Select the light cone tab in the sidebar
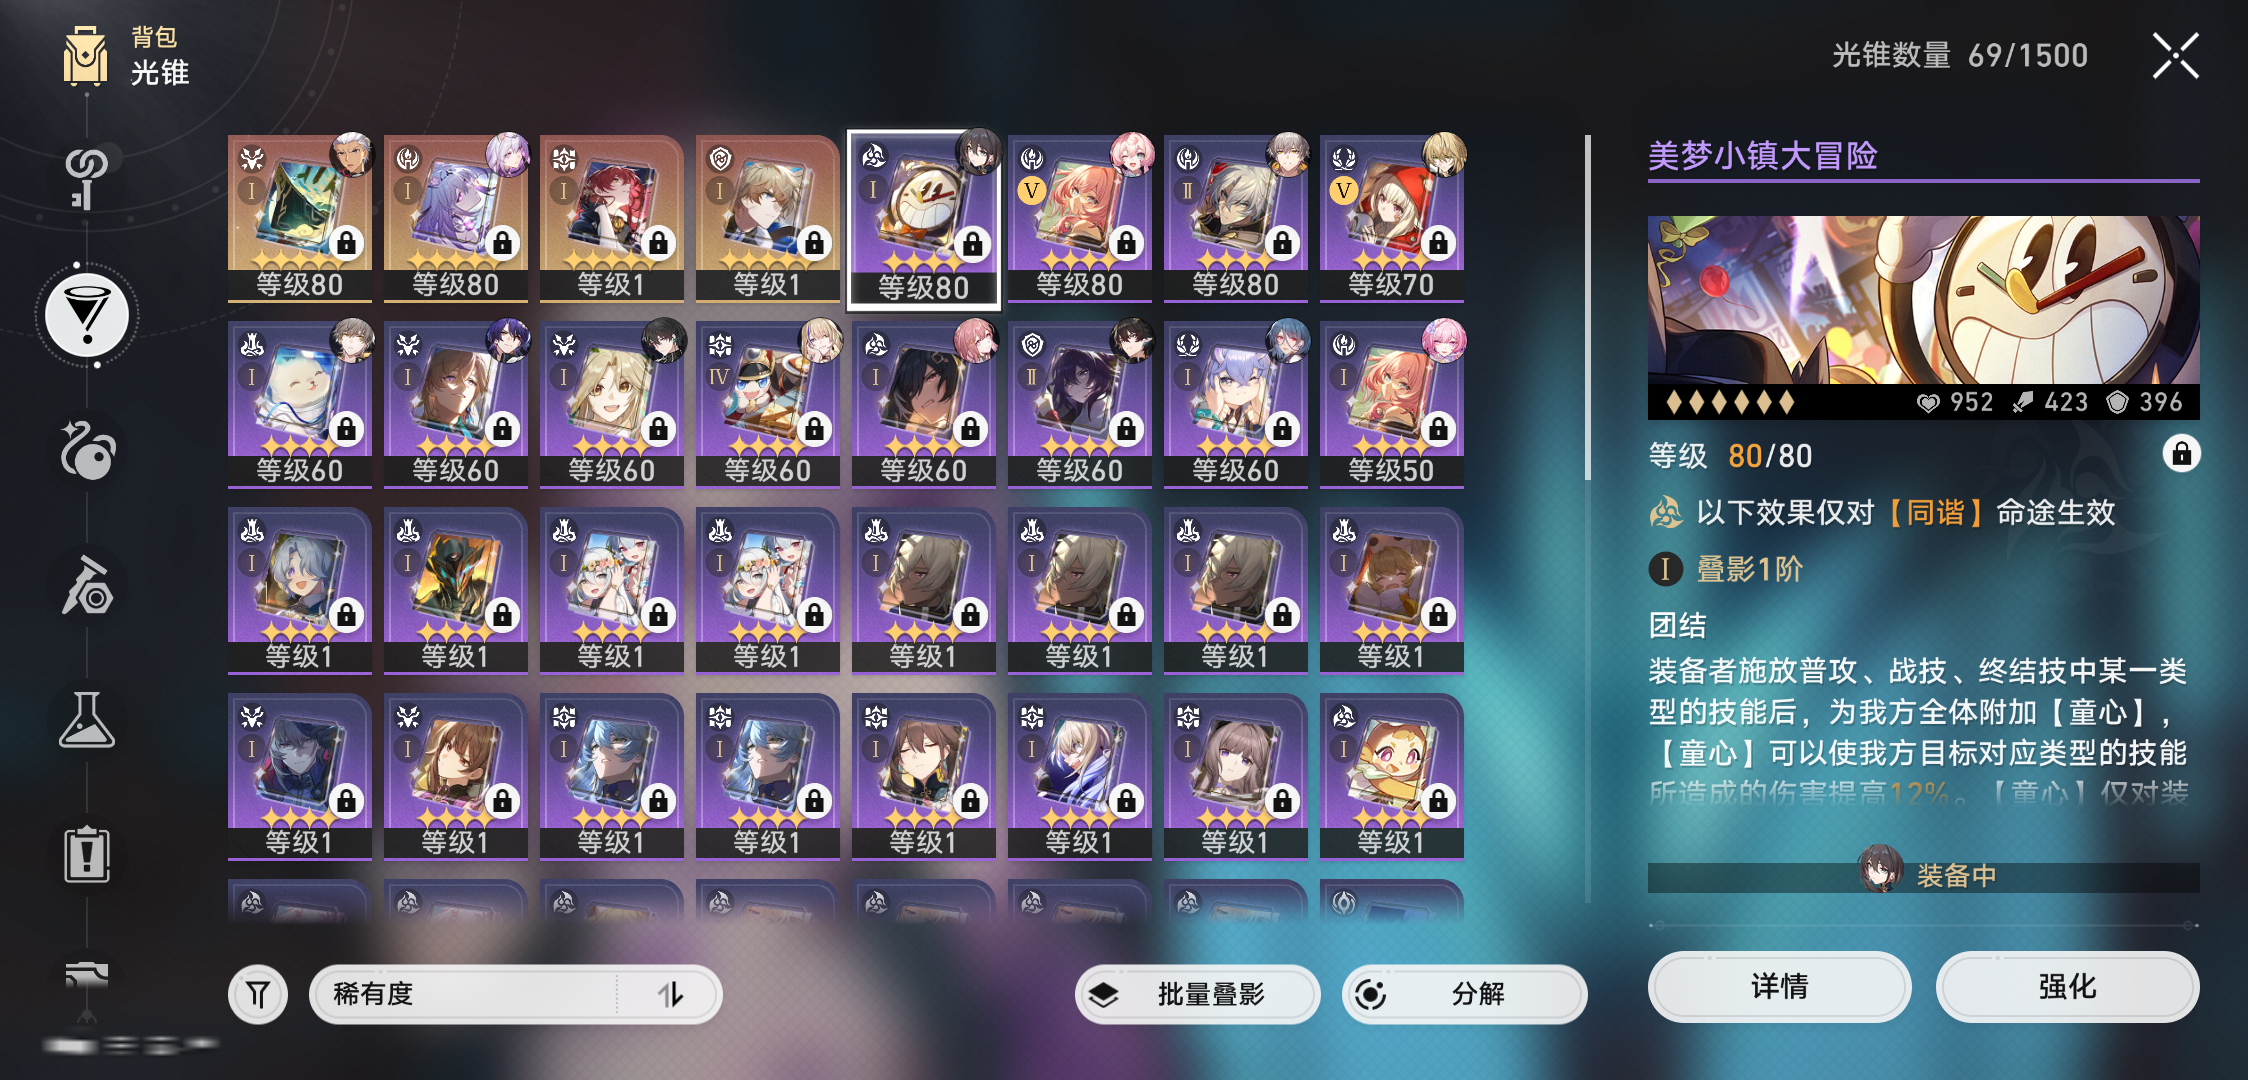Screen dimensions: 2248x1080 tap(88, 315)
